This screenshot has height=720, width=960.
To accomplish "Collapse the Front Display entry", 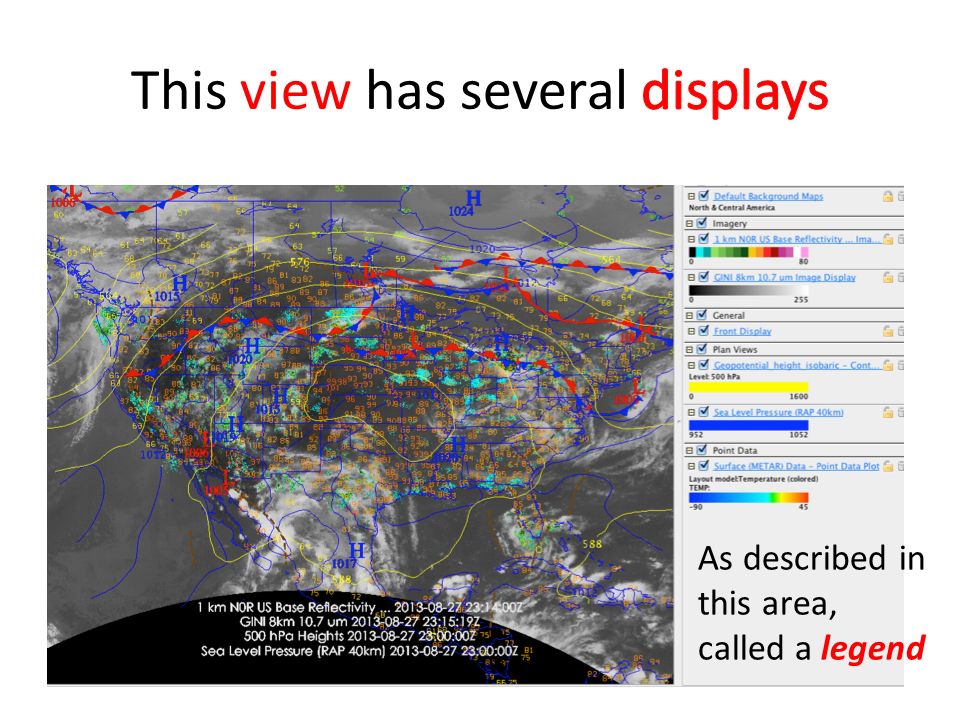I will [691, 332].
